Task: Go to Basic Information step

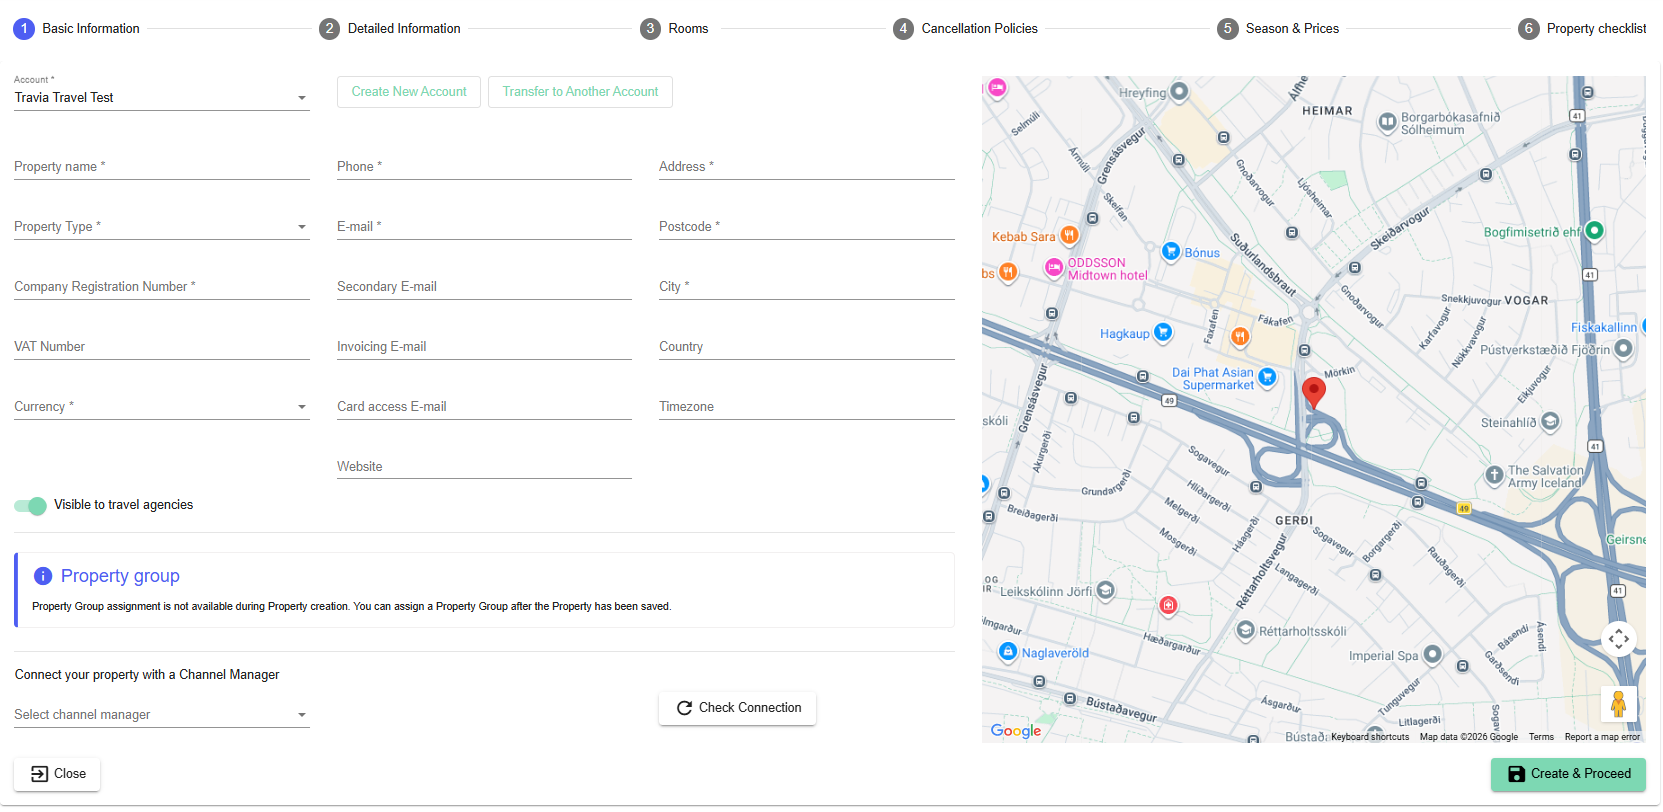Action: click(77, 29)
